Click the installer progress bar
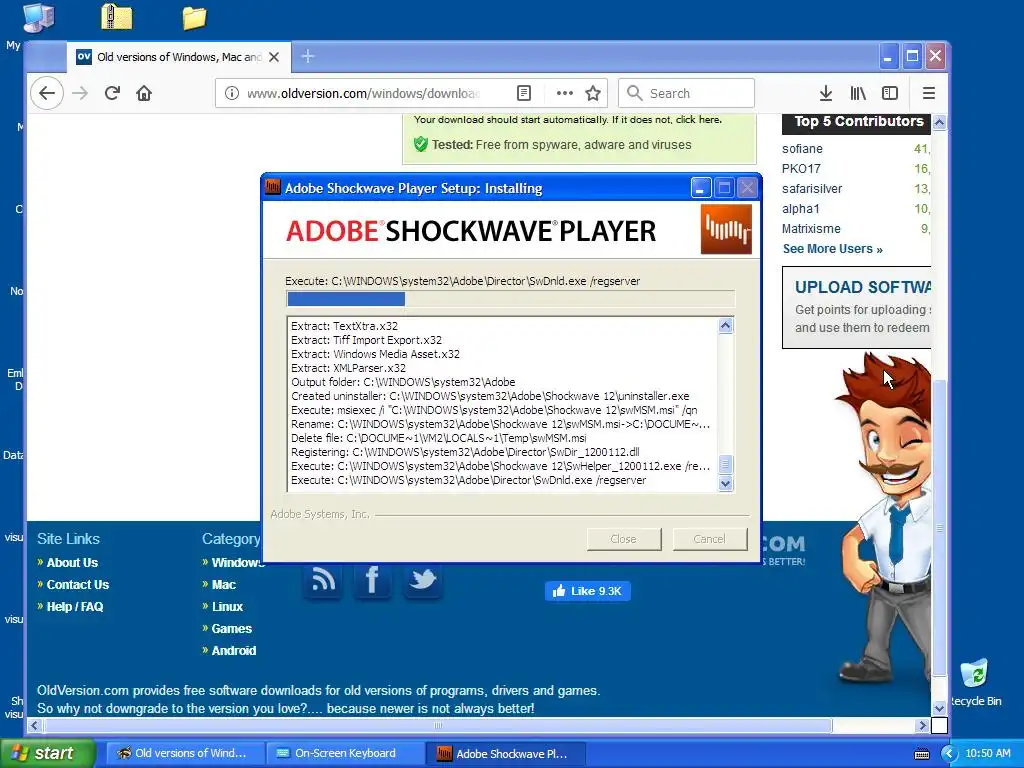 [x=510, y=299]
